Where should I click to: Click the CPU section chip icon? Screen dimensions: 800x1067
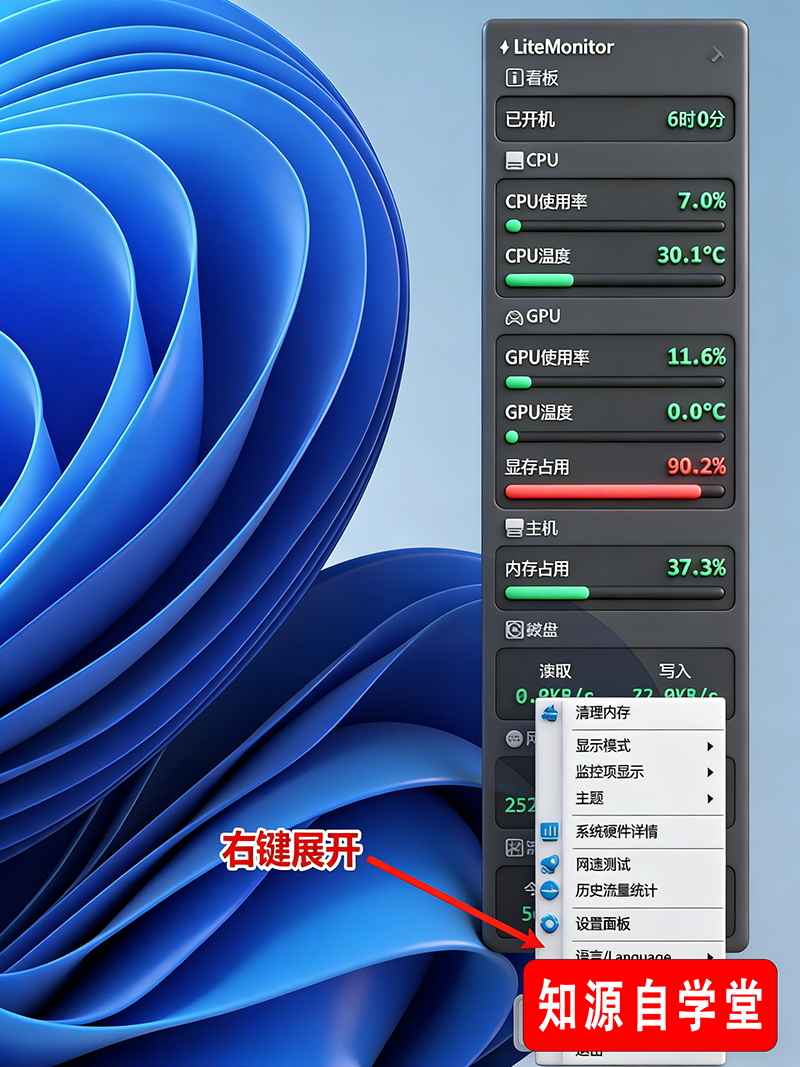tap(514, 161)
